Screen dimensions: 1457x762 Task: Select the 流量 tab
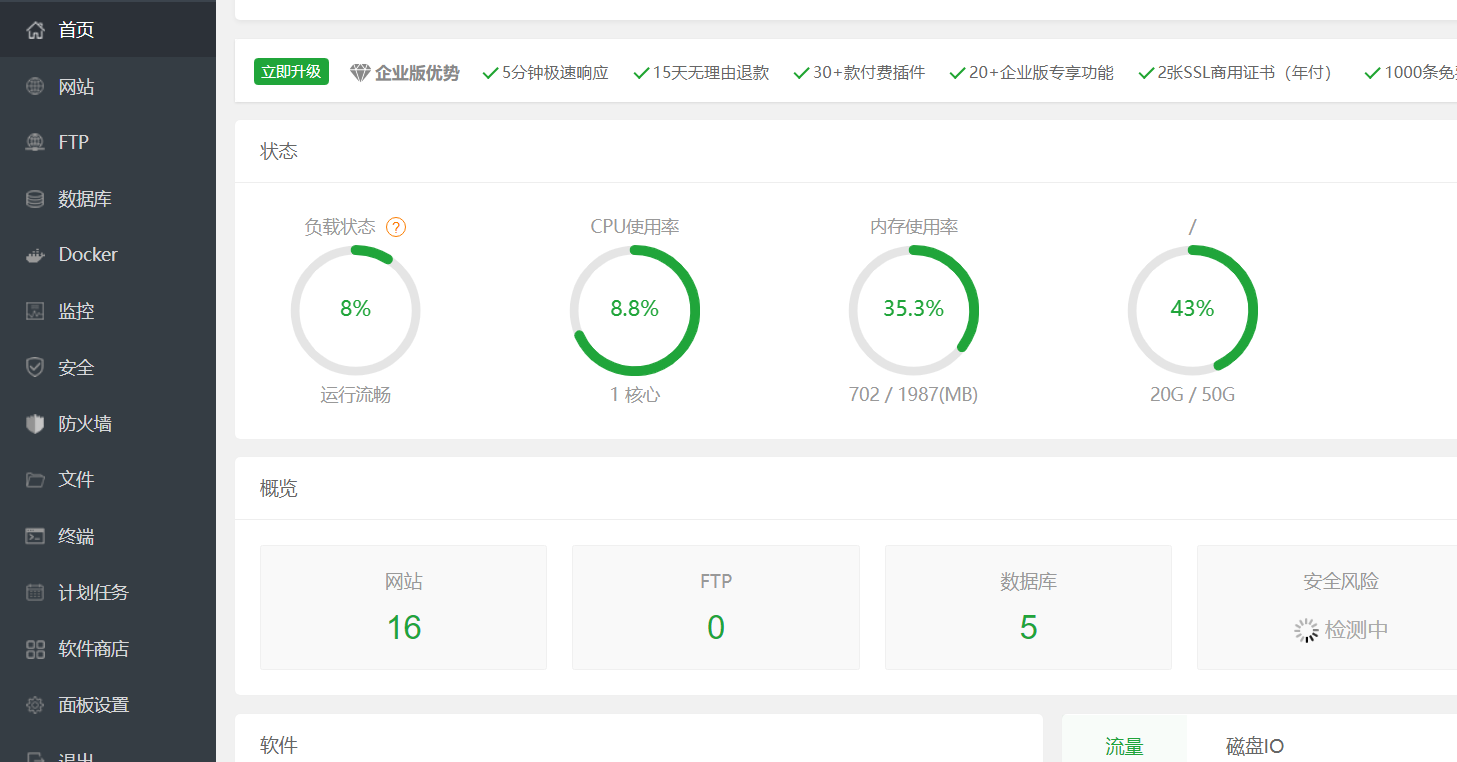(x=1124, y=746)
